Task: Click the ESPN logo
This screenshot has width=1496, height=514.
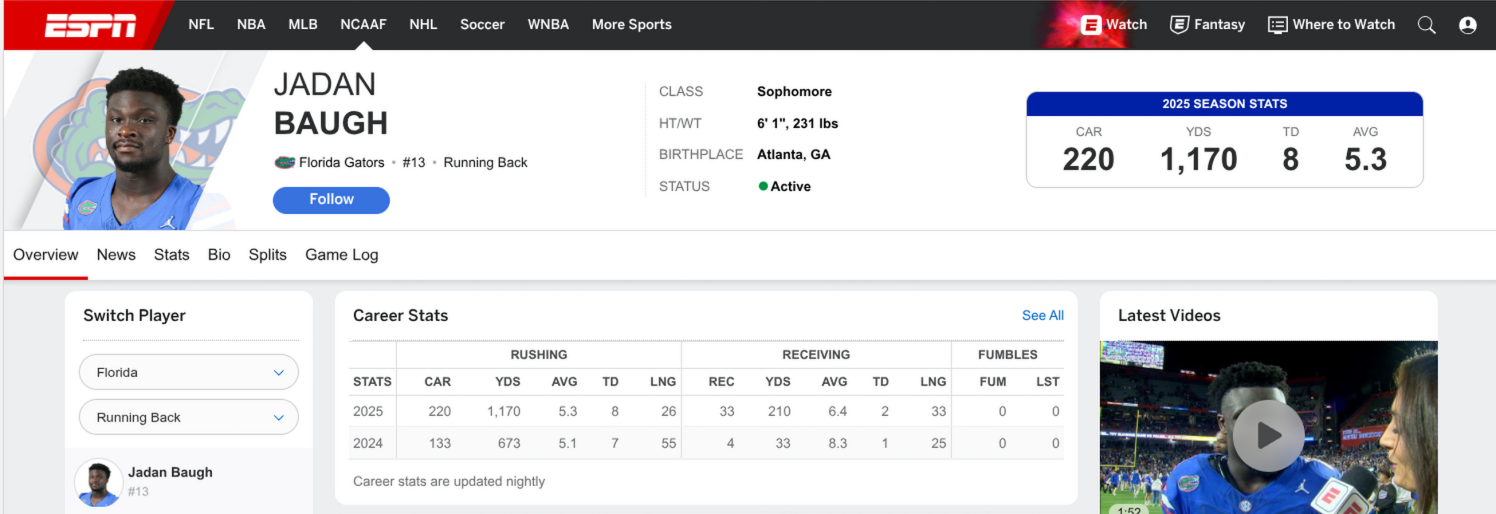Action: 90,25
